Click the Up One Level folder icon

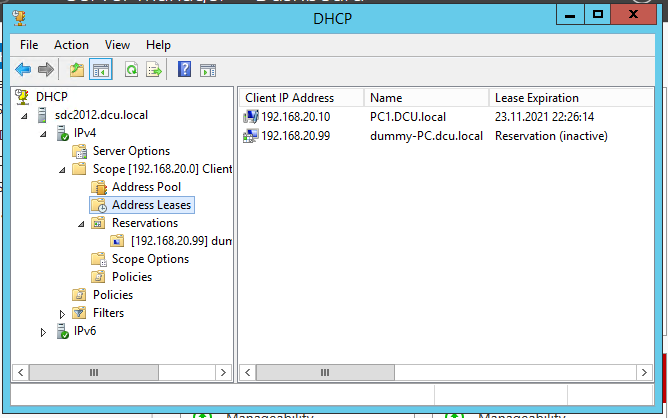pos(77,69)
